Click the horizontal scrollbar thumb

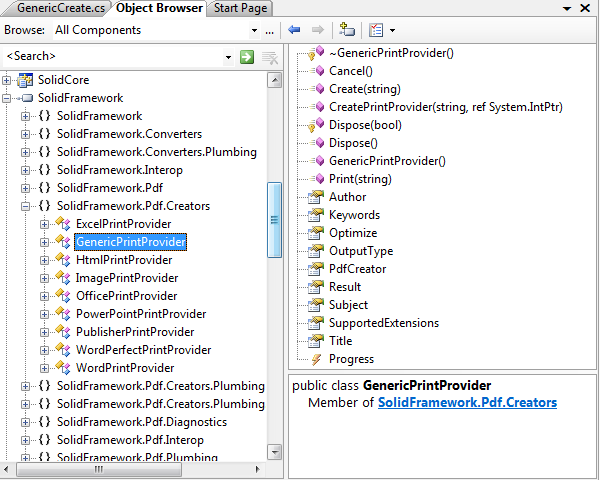[99, 469]
